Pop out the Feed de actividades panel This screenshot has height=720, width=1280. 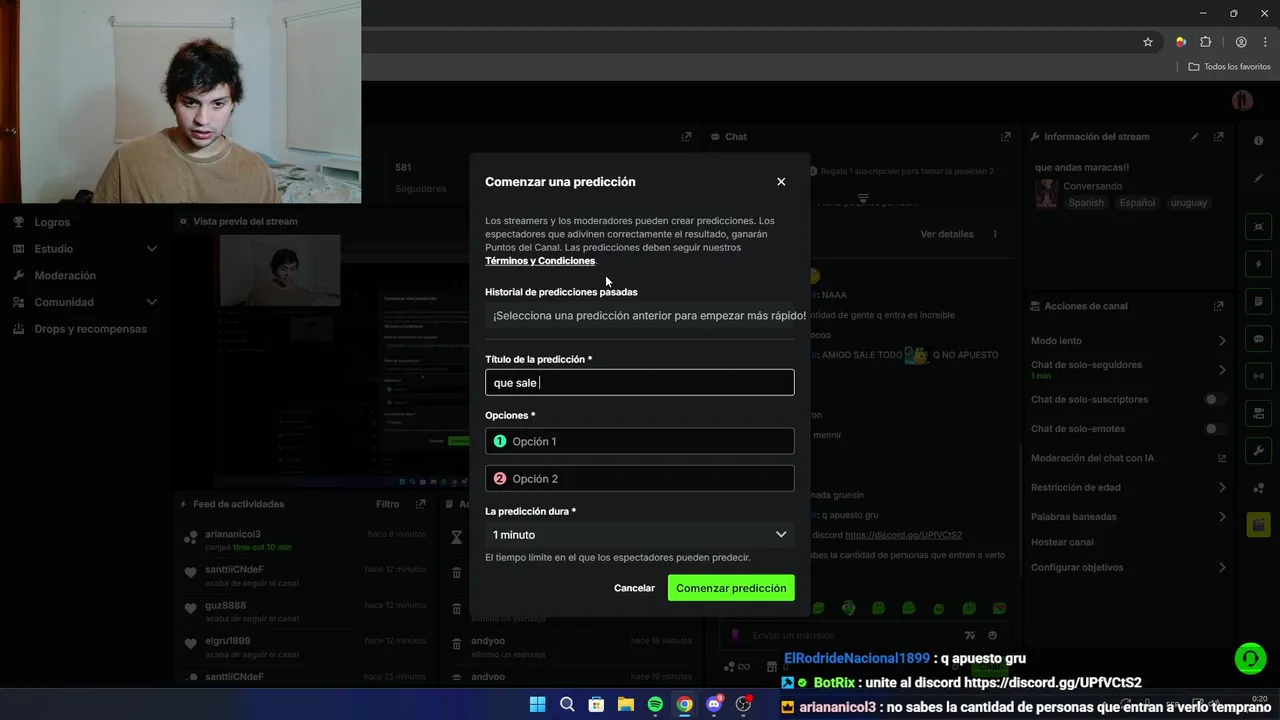pyautogui.click(x=421, y=505)
